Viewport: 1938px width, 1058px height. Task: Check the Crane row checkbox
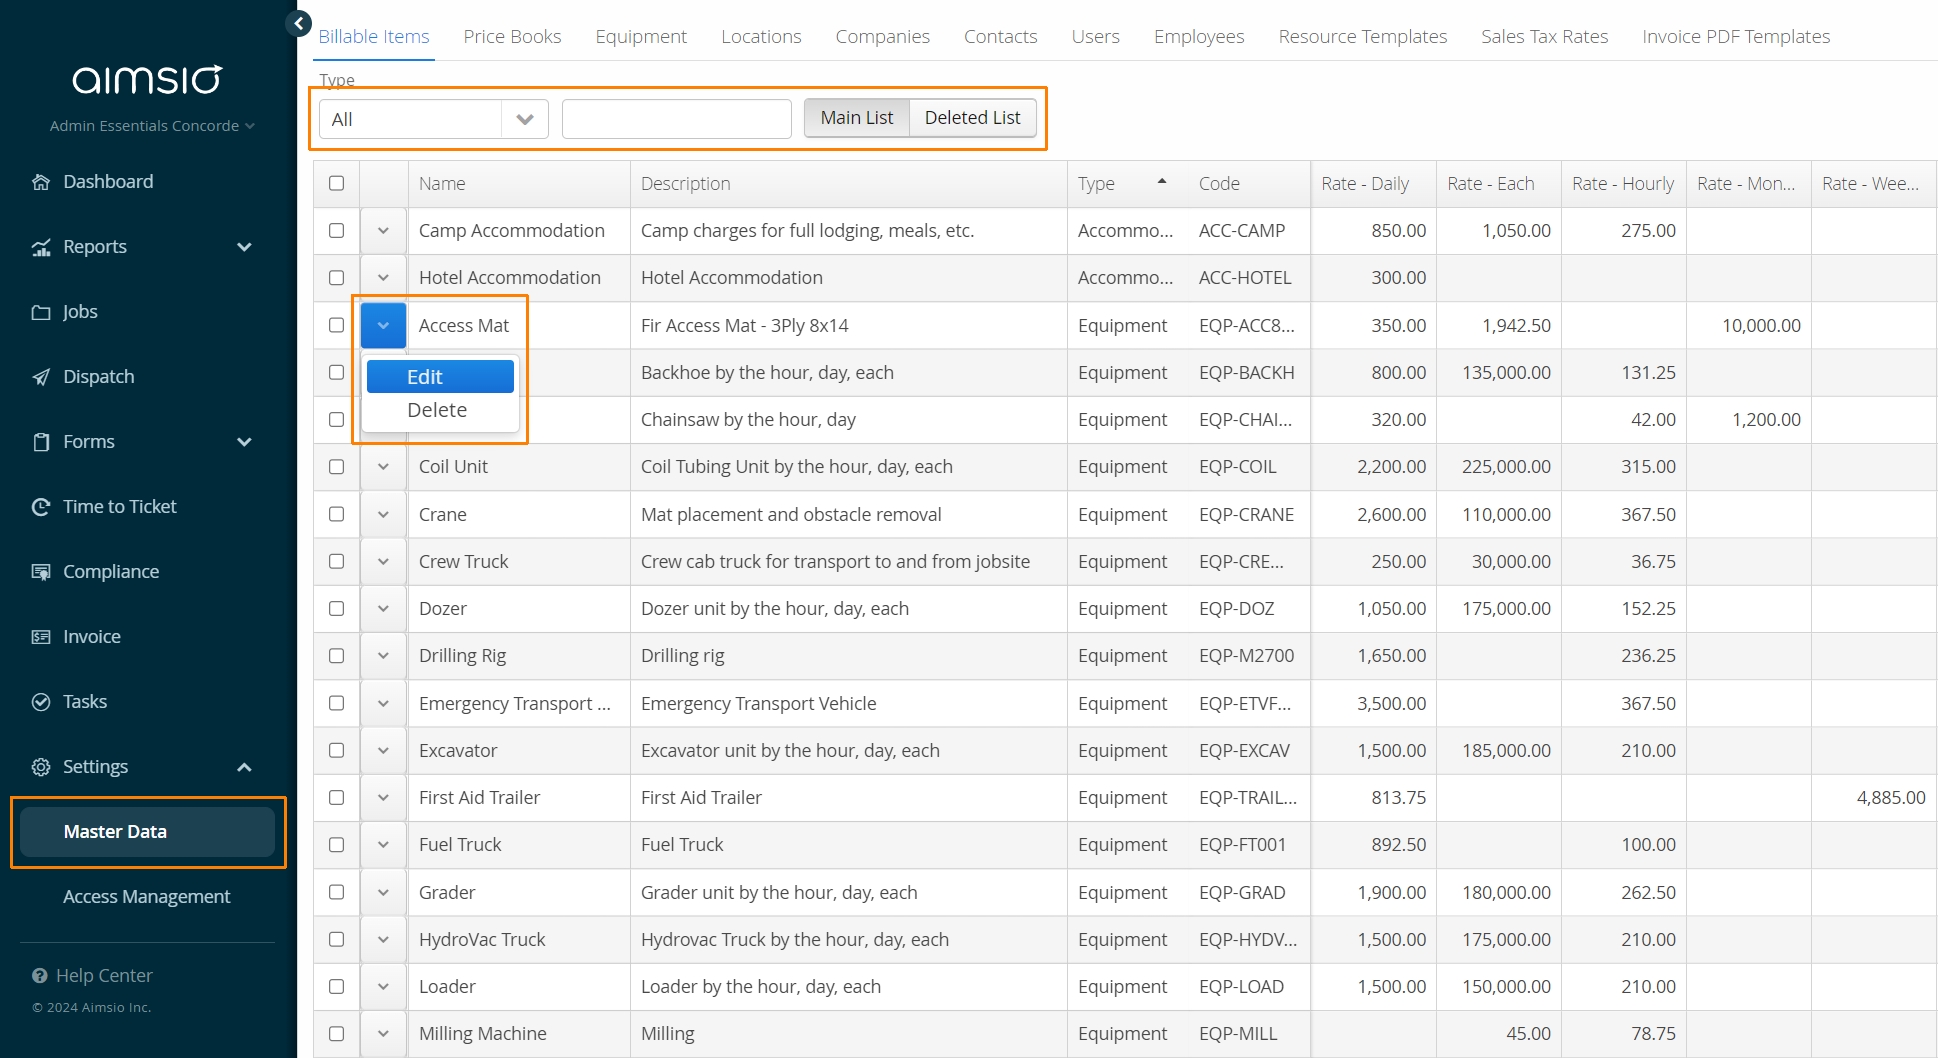click(x=337, y=514)
